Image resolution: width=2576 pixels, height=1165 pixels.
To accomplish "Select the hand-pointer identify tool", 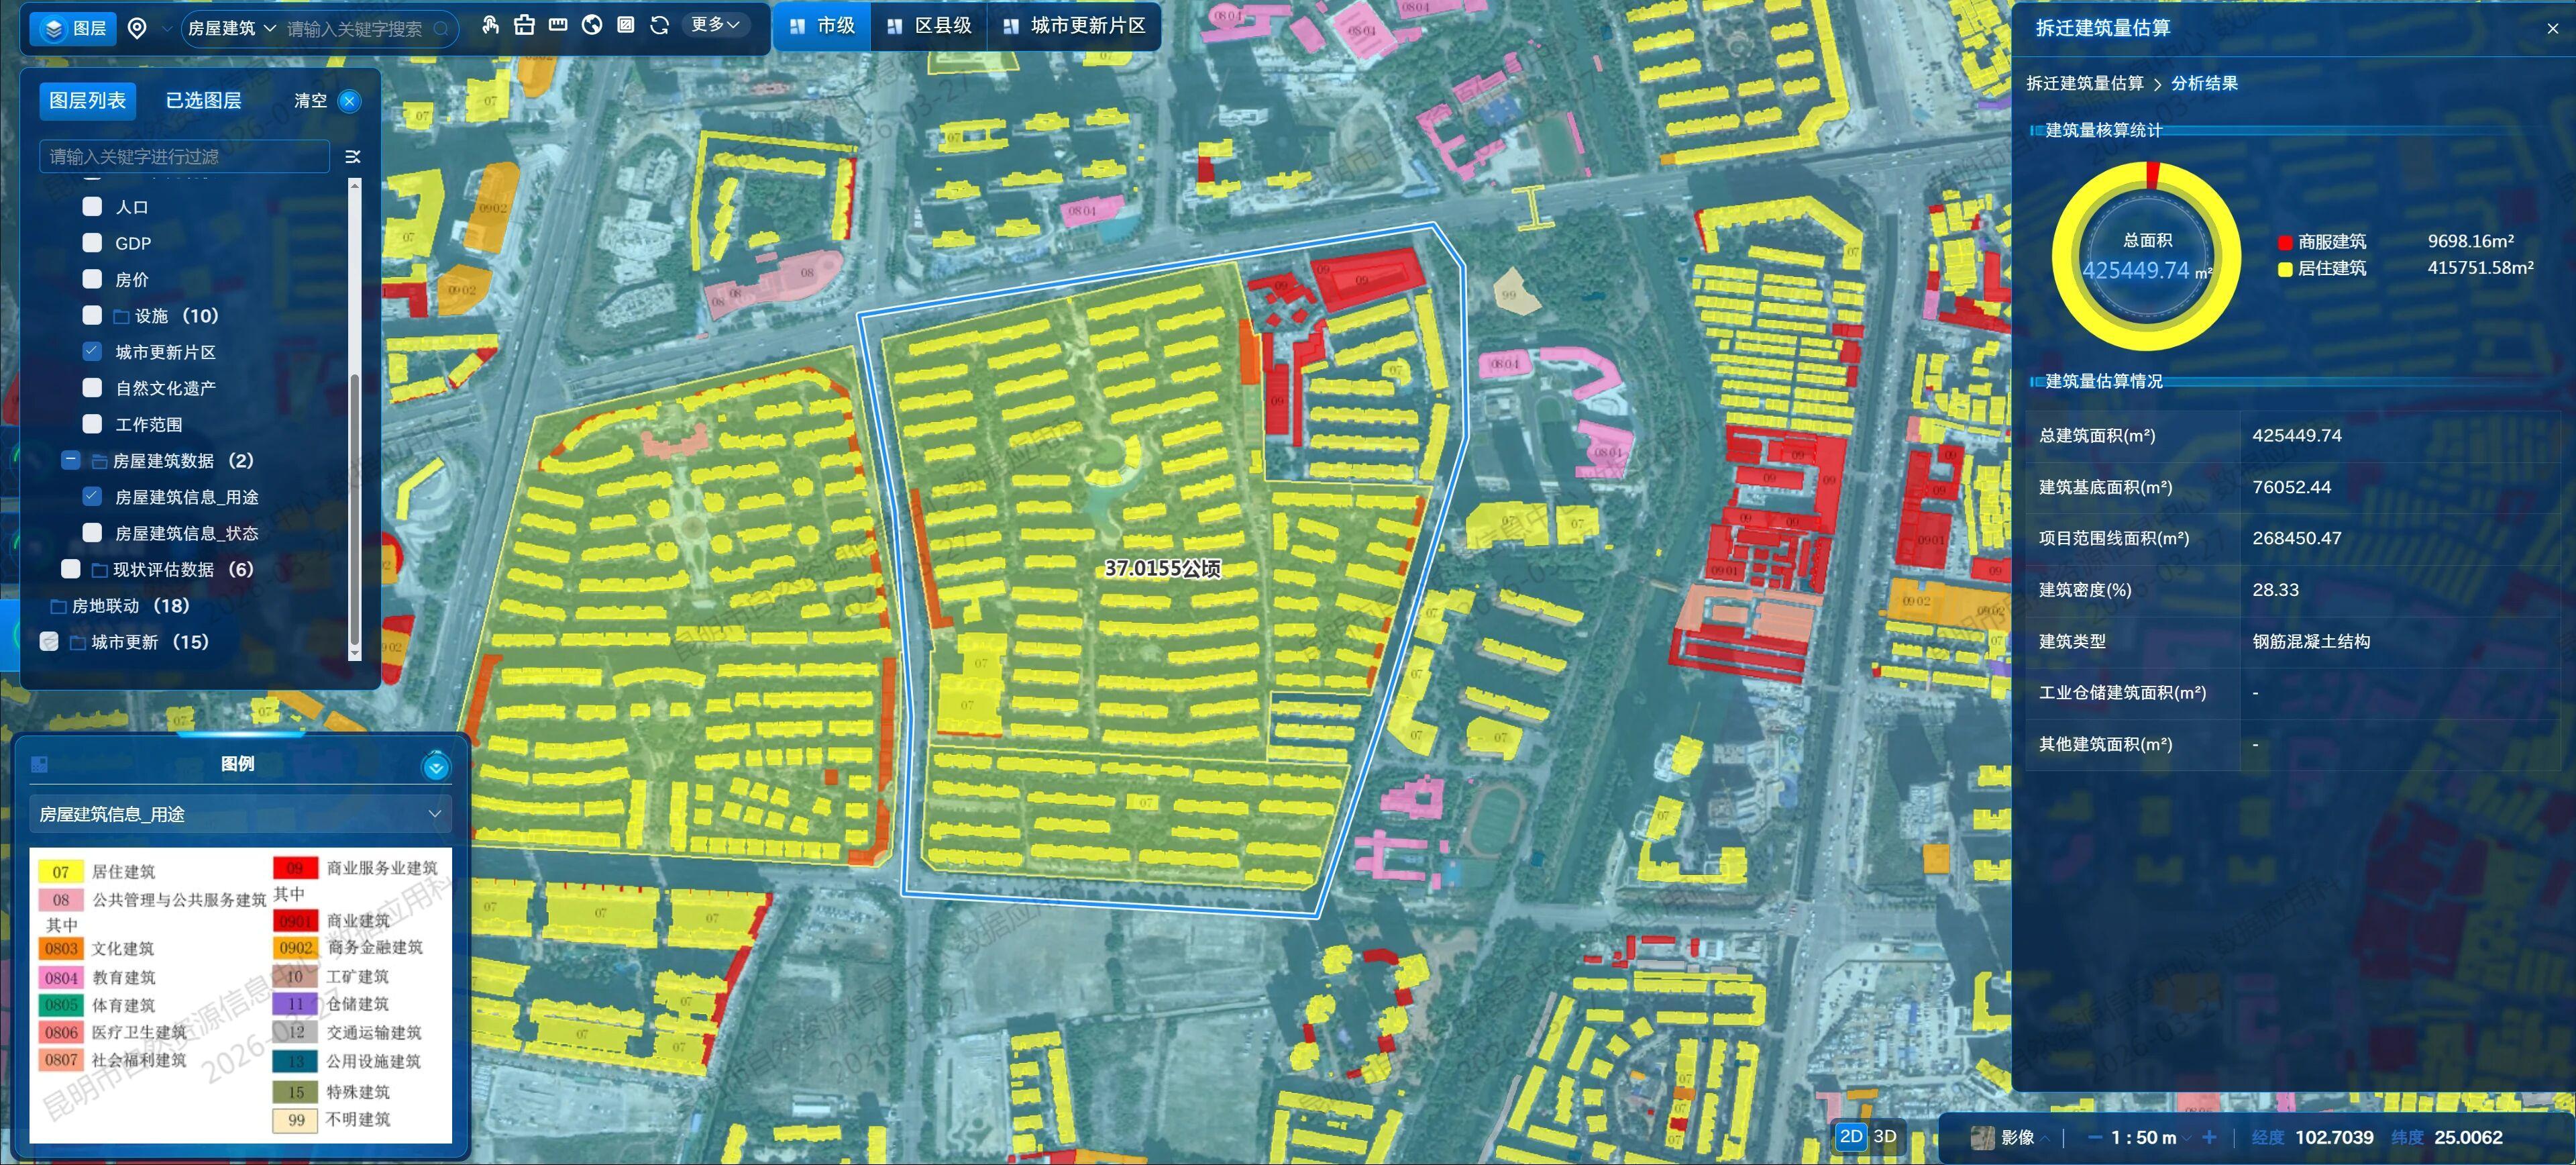I will [x=490, y=26].
